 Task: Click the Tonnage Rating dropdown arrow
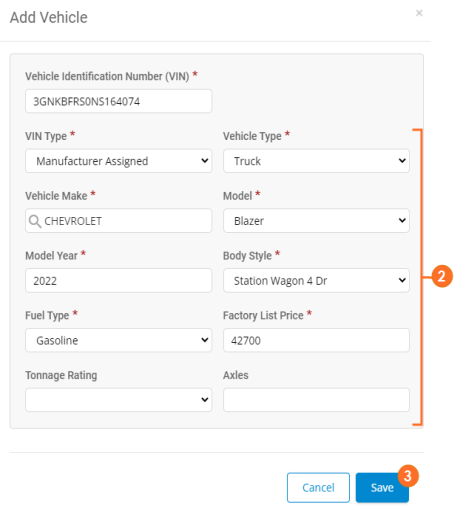point(205,400)
